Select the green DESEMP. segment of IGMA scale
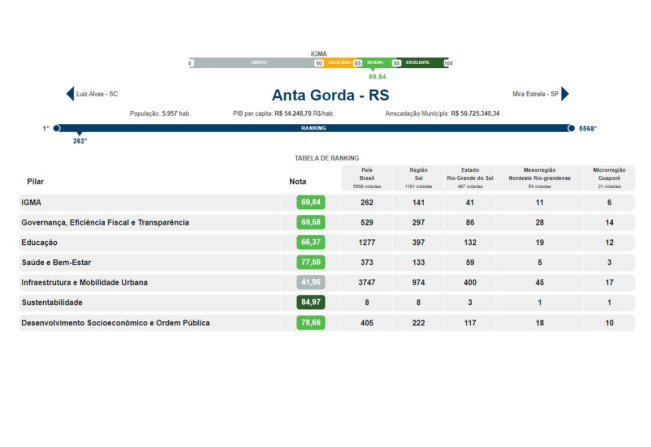The width and height of the screenshot is (651, 447). (377, 63)
